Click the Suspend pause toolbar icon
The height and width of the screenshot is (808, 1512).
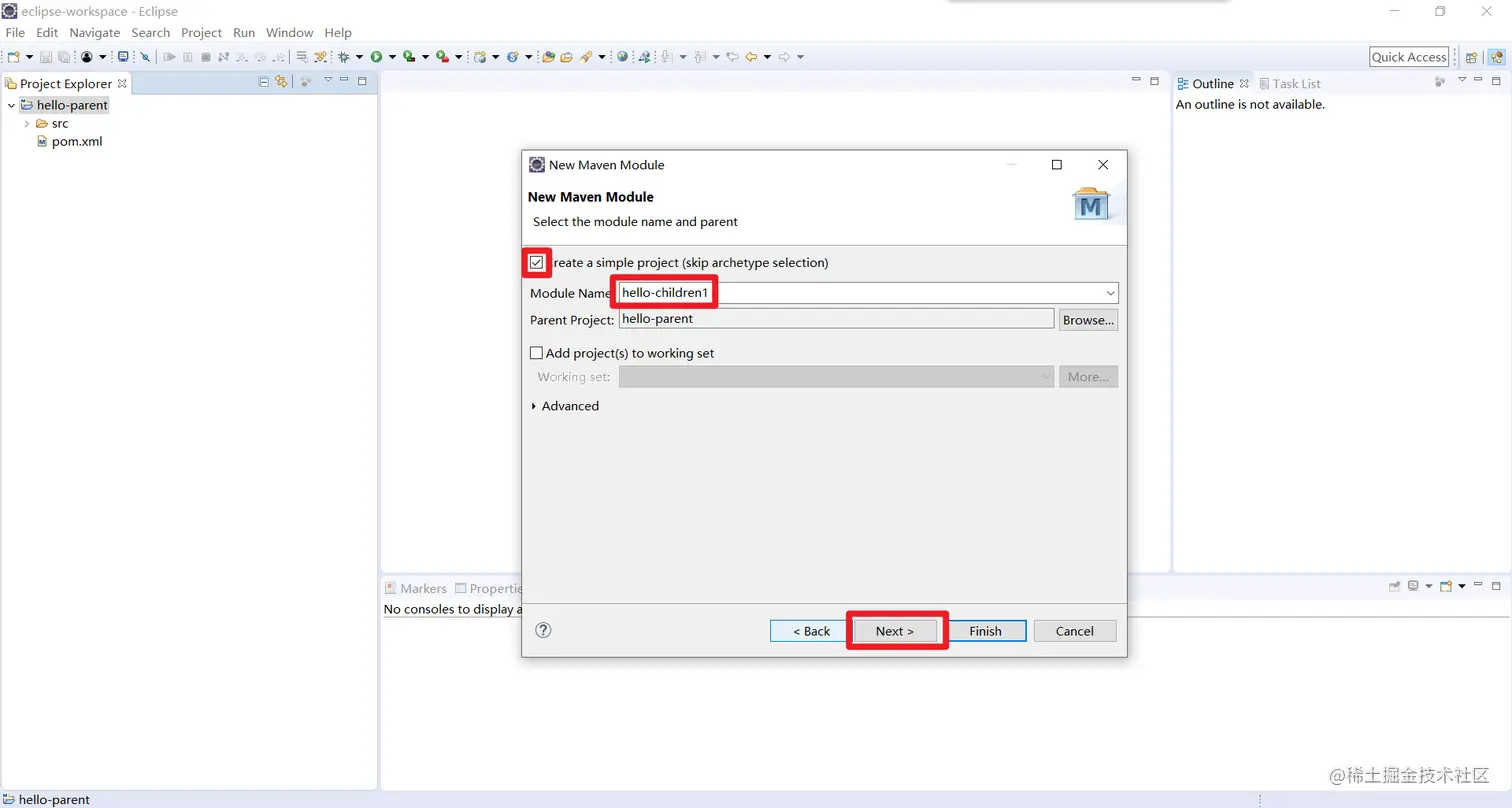pyautogui.click(x=187, y=57)
